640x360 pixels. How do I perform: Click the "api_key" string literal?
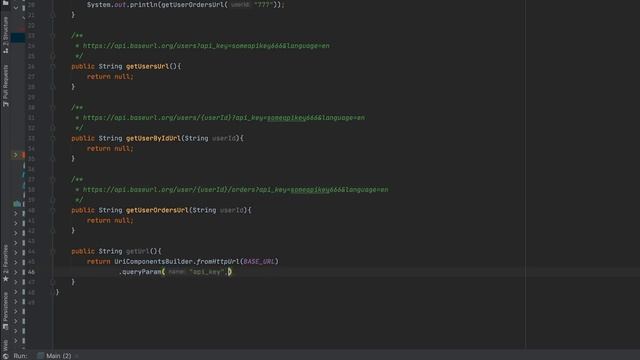pyautogui.click(x=207, y=272)
